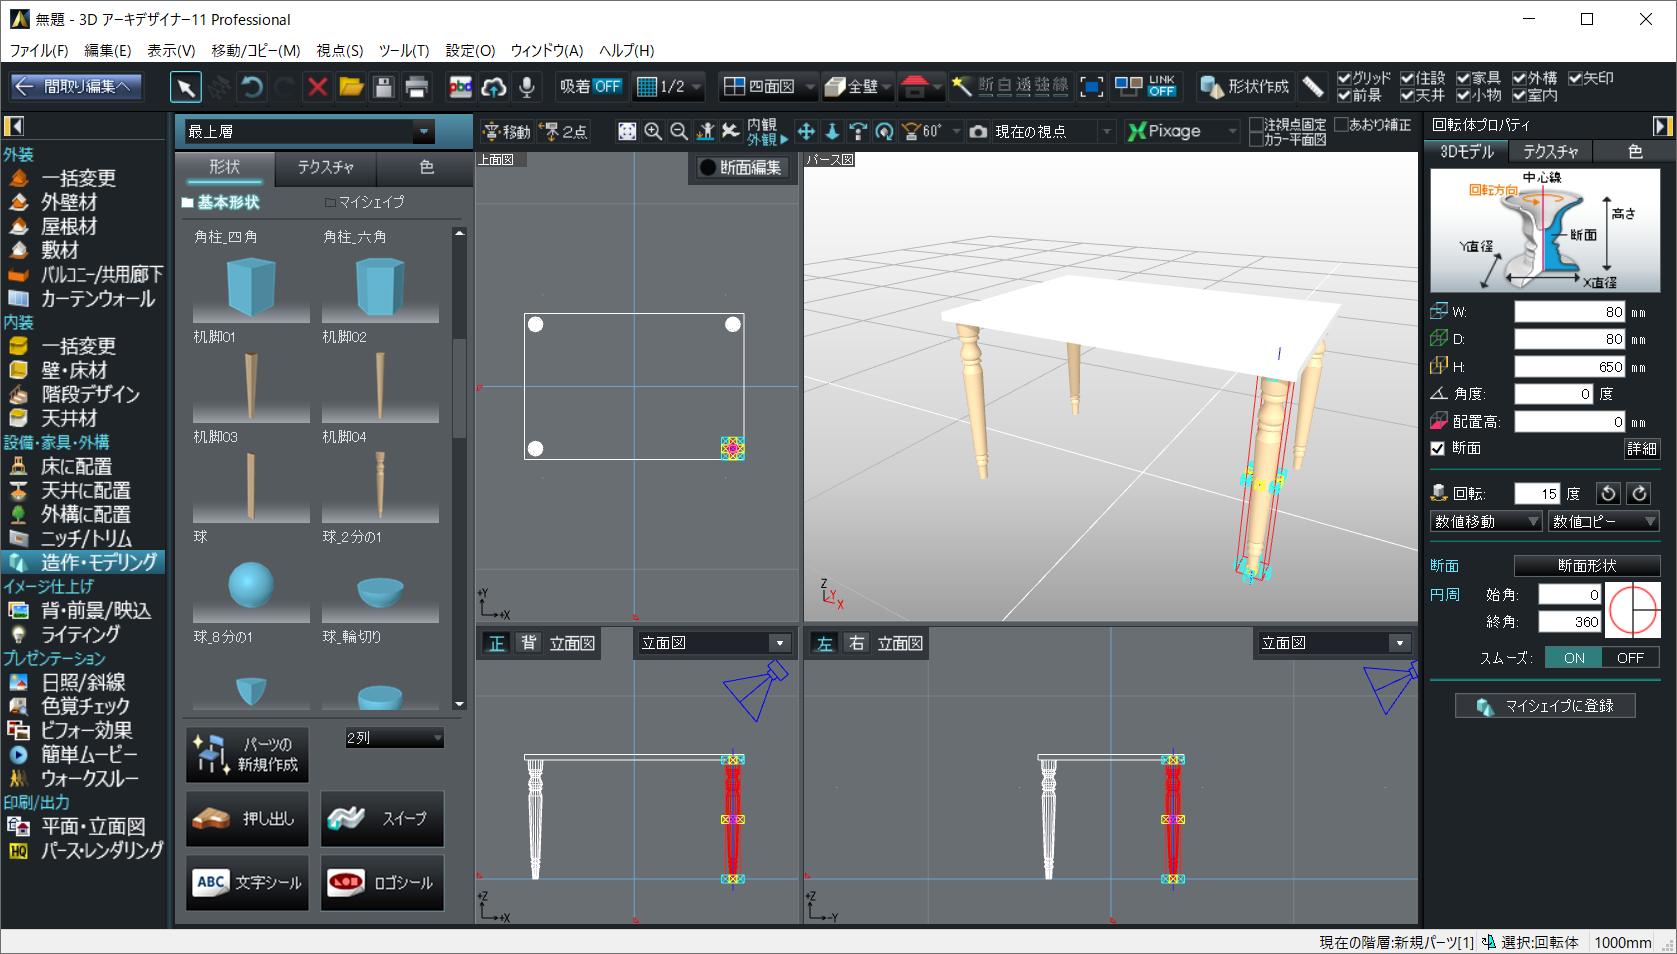Uncheck the 断面 checkbox in properties
This screenshot has height=954, width=1677.
(1438, 448)
